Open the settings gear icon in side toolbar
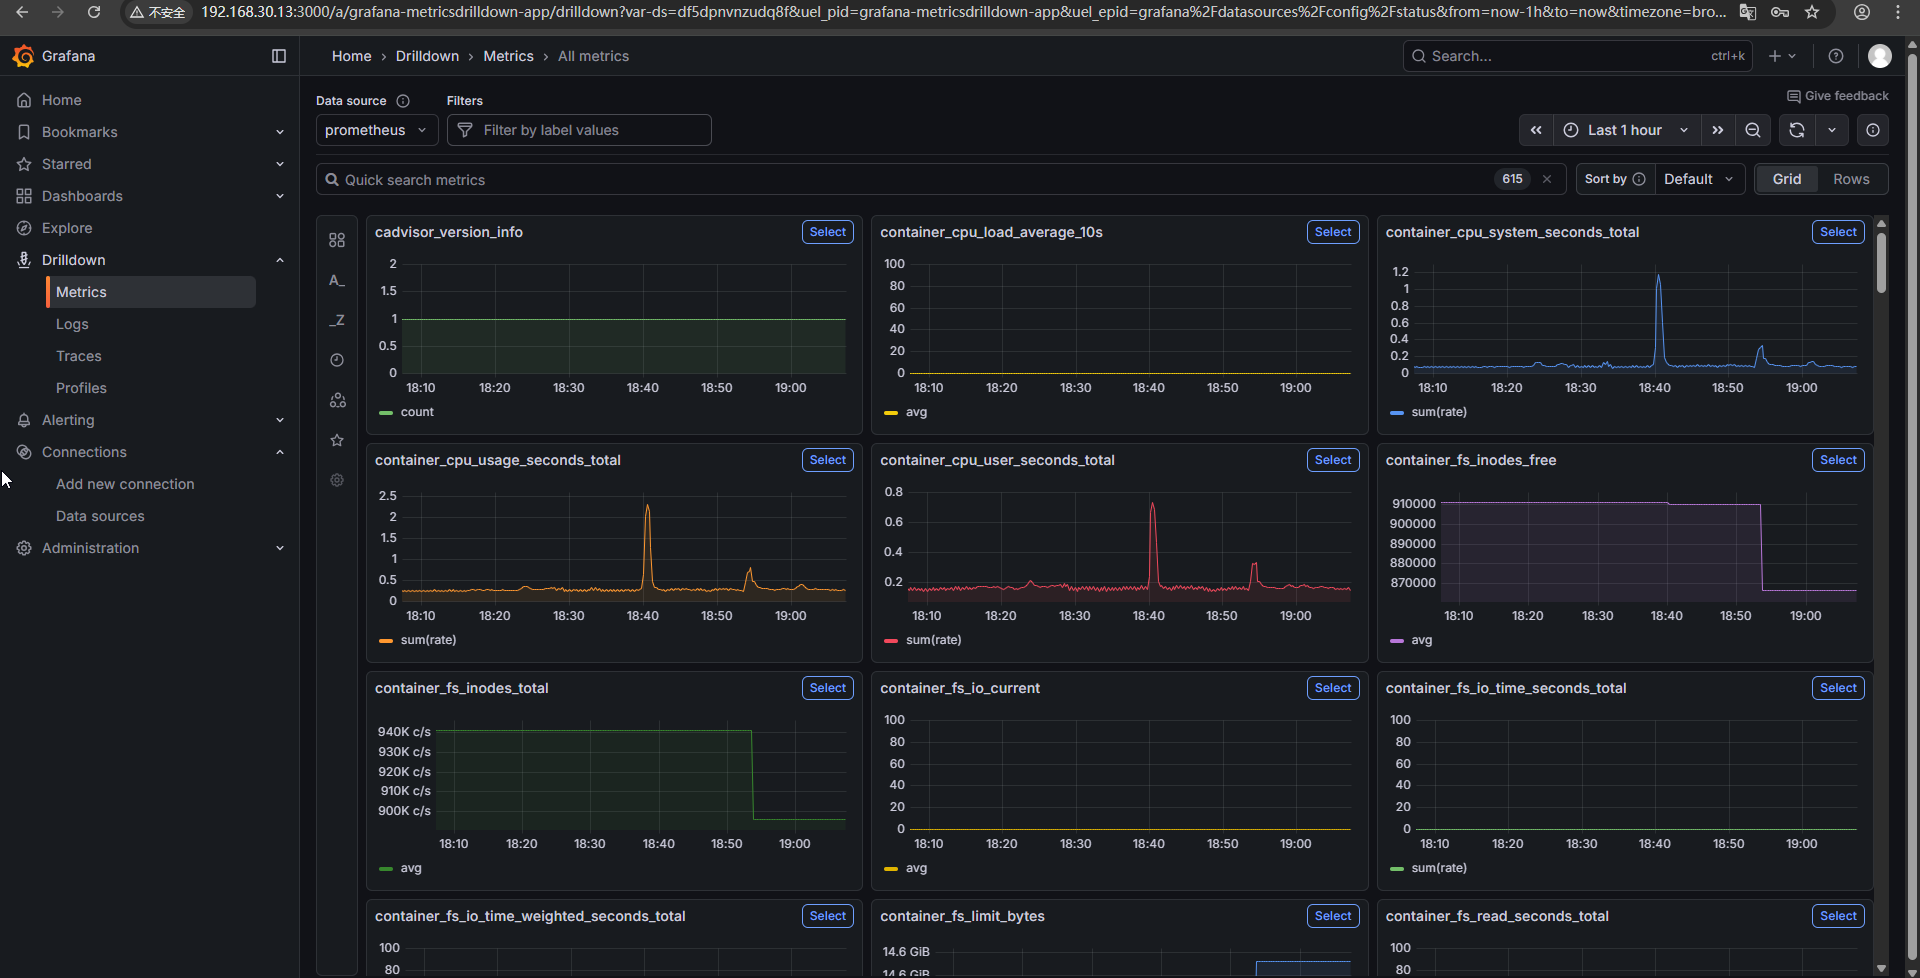Image resolution: width=1920 pixels, height=978 pixels. point(337,480)
